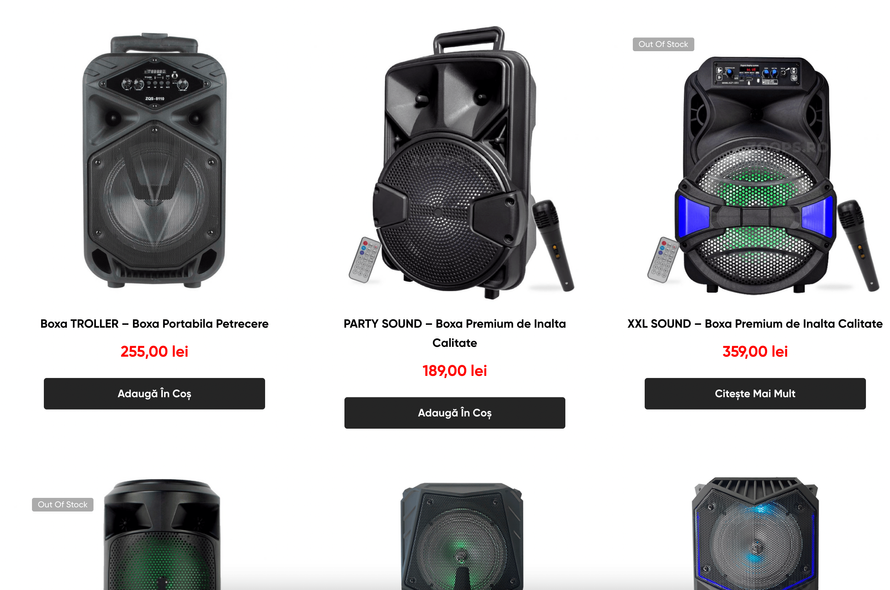This screenshot has height=590, width=890.
Task: Add PARTY SOUND speaker to cart
Action: coord(455,413)
